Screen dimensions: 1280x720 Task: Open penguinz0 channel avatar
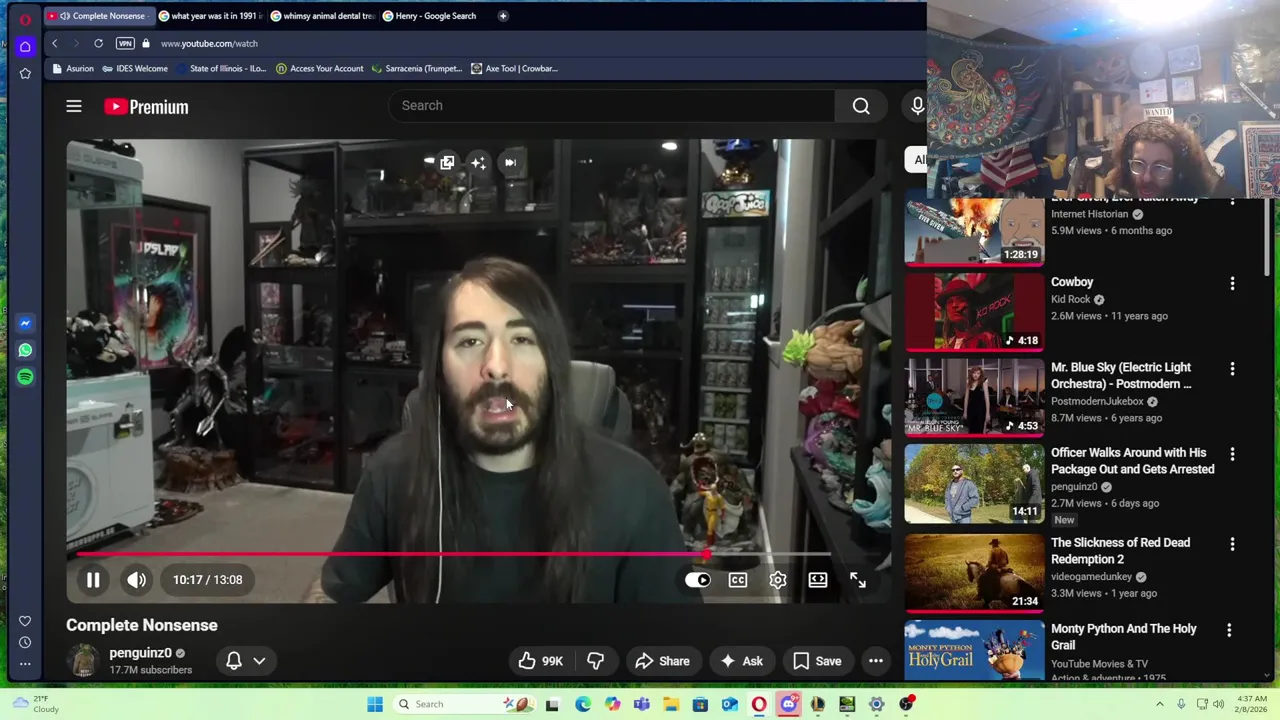(84, 661)
